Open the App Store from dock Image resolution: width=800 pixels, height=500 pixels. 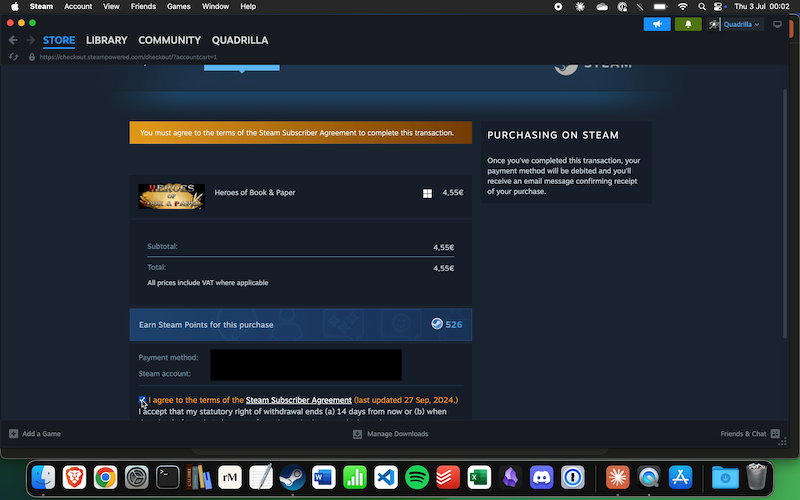tap(681, 478)
